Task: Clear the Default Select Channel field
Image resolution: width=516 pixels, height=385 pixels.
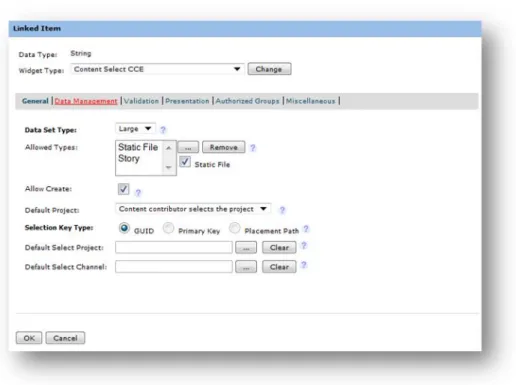Action: [x=279, y=267]
